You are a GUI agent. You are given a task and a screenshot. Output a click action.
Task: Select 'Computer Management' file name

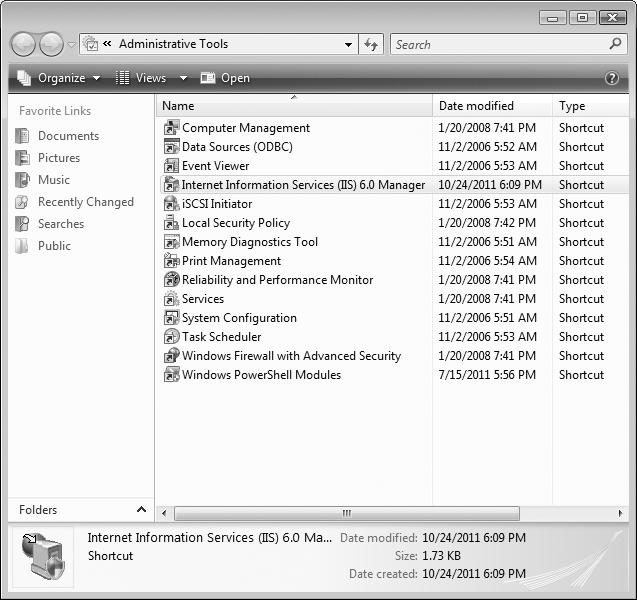coord(246,128)
